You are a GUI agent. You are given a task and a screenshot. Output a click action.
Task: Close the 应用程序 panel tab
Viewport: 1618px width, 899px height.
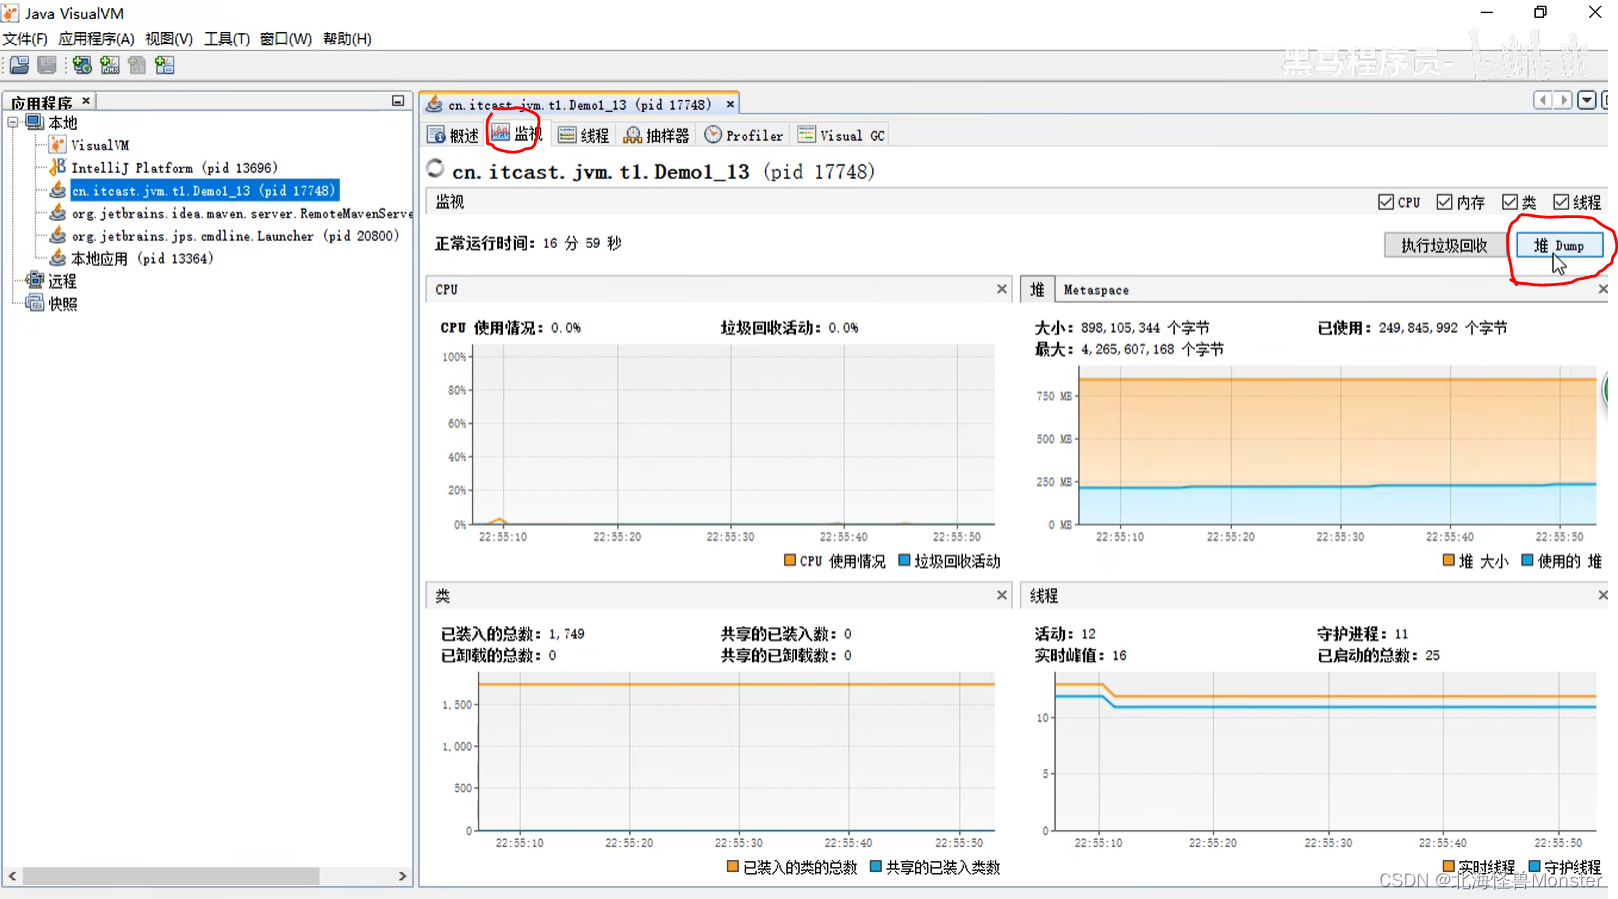(x=86, y=101)
